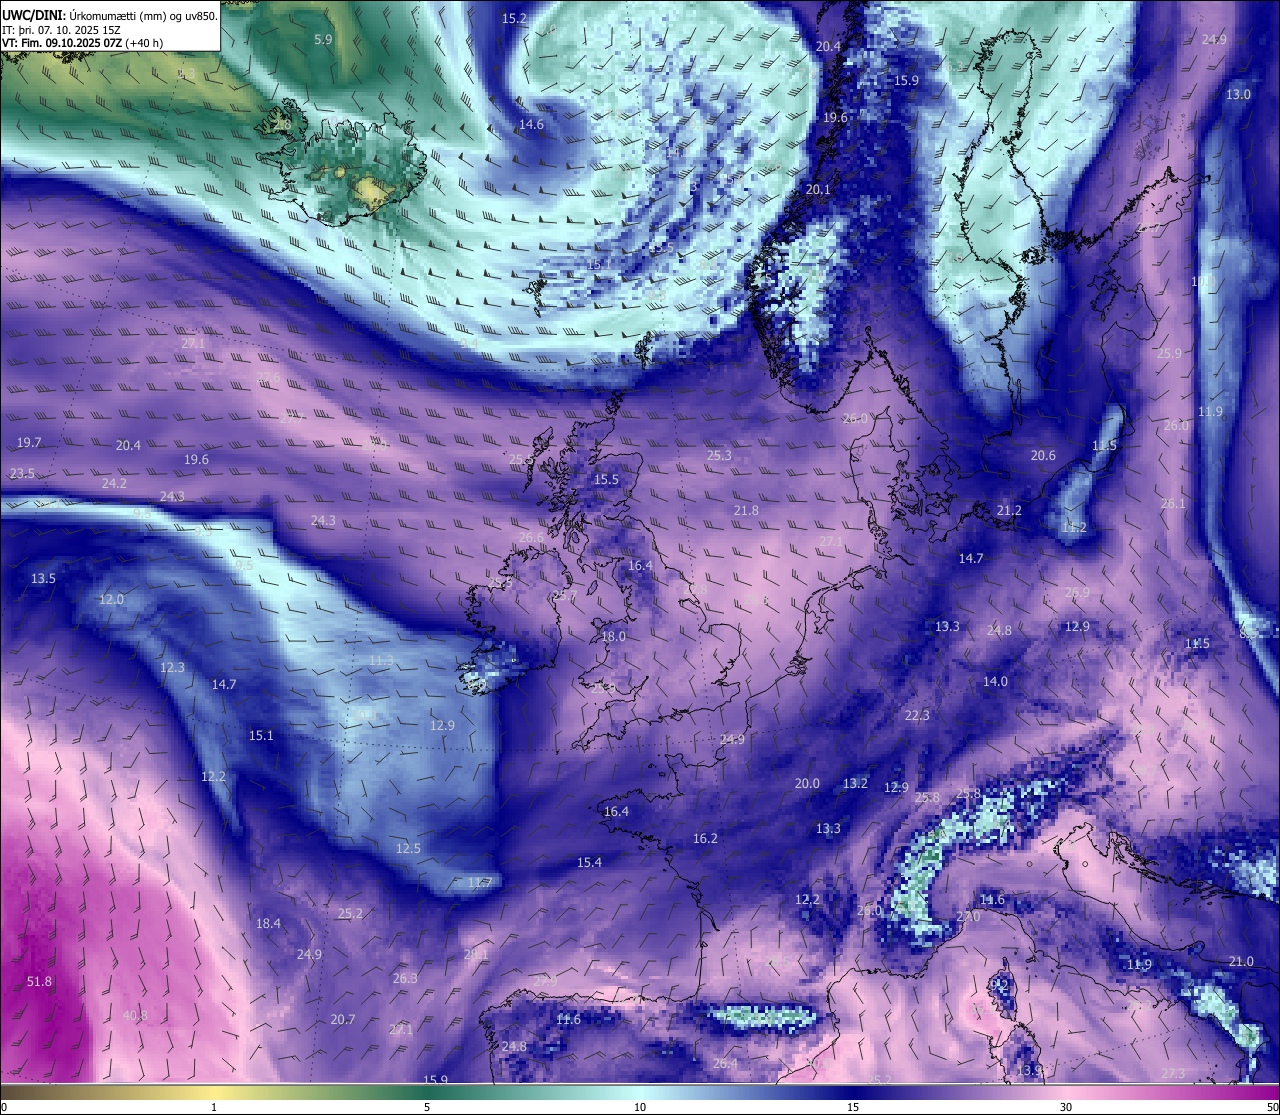Click the 26.1 value label
Image resolution: width=1280 pixels, height=1115 pixels.
pos(1173,504)
